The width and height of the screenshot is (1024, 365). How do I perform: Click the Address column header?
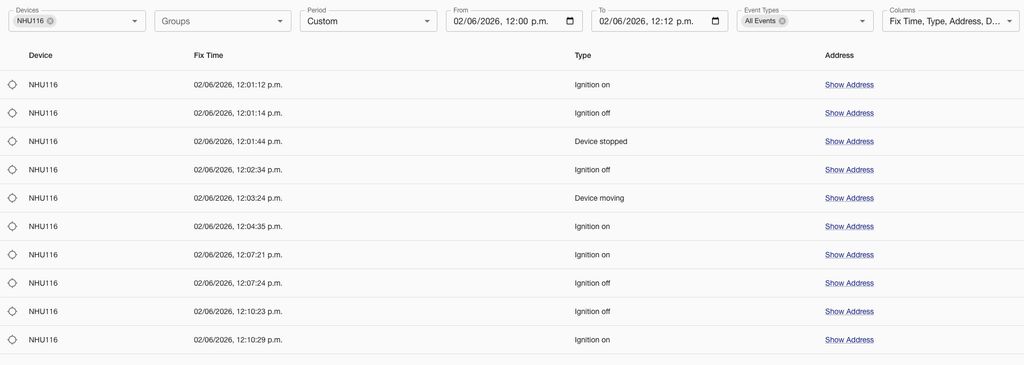tap(839, 56)
